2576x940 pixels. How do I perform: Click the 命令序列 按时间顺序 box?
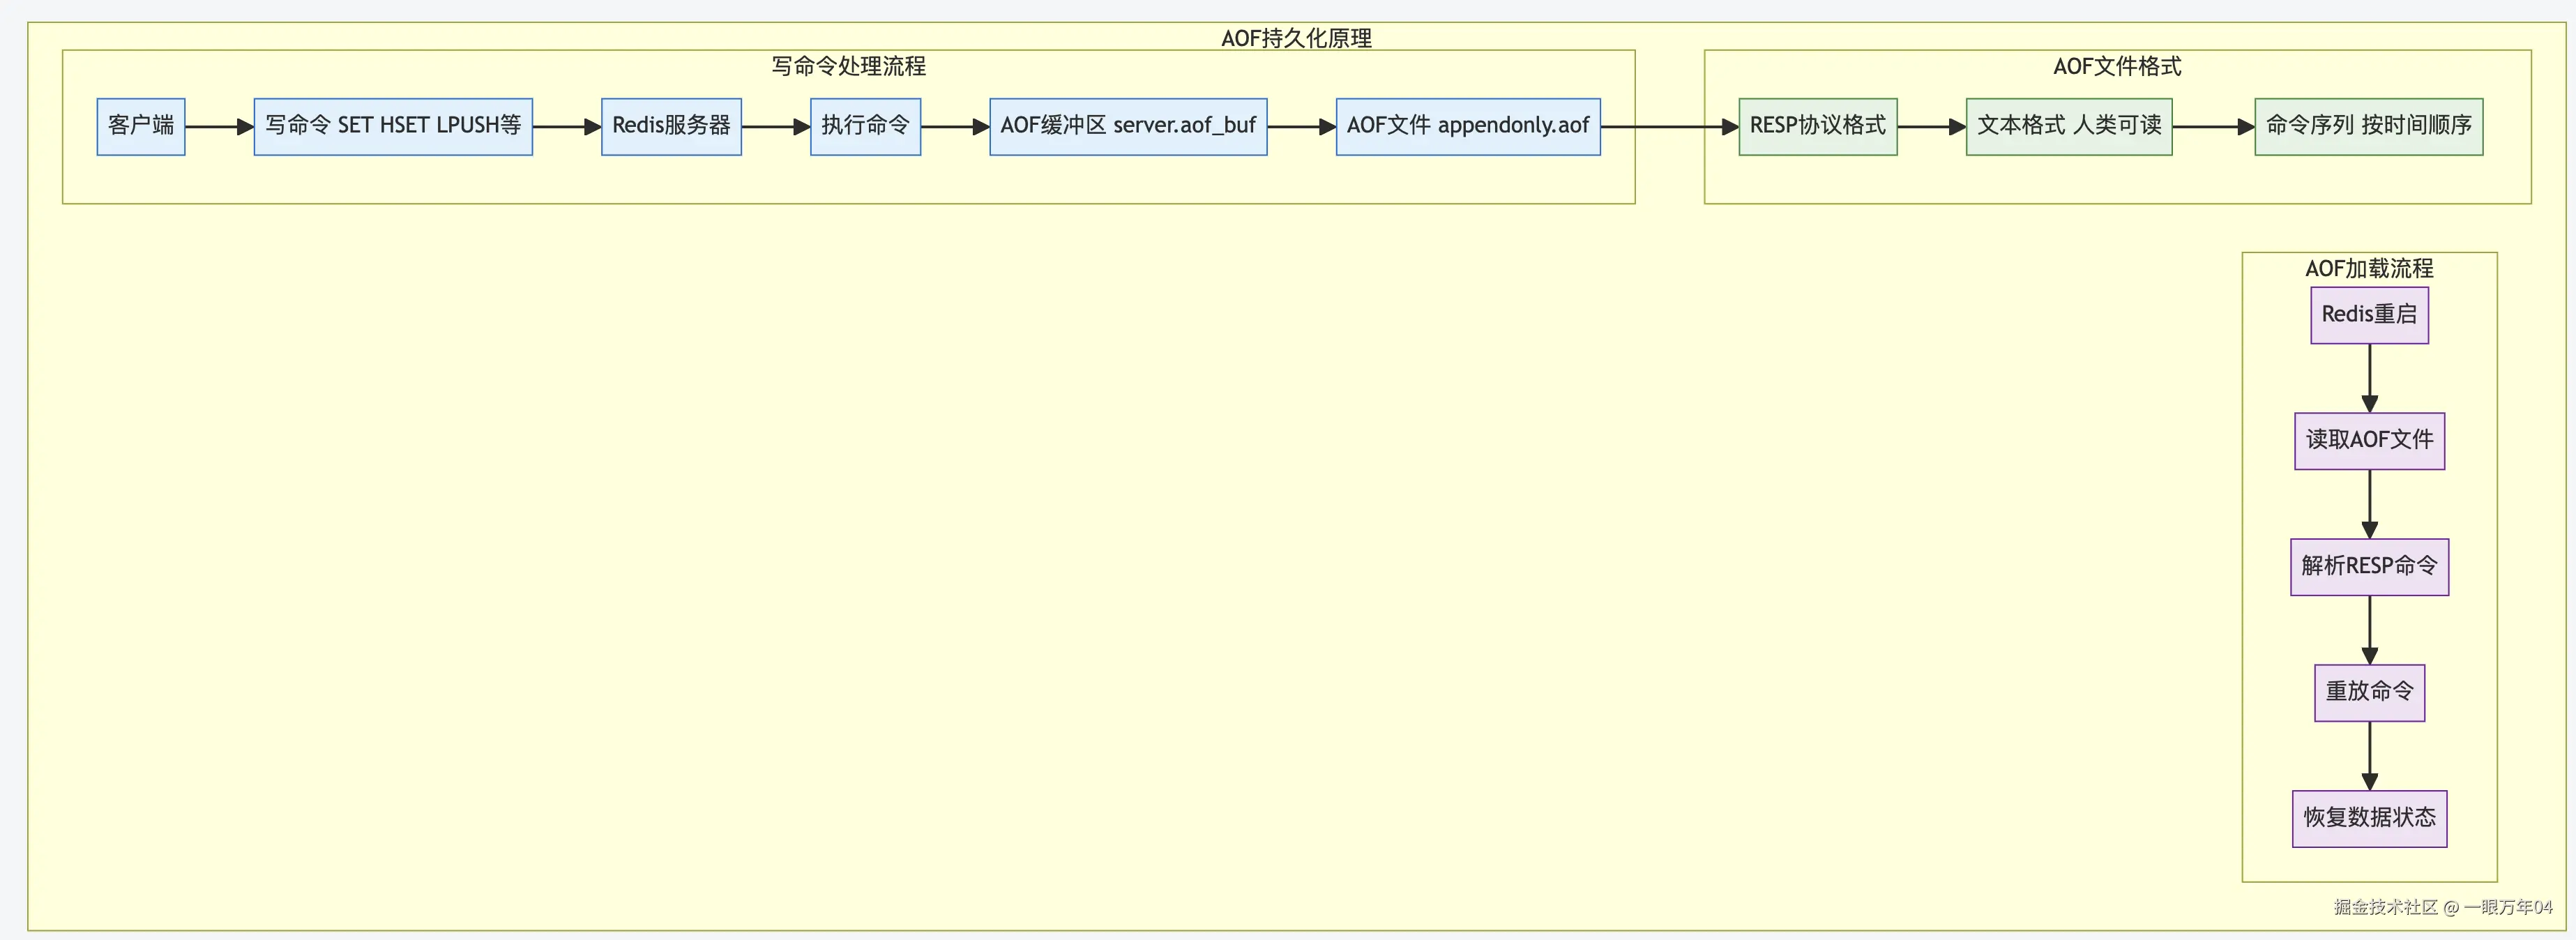tap(2368, 126)
